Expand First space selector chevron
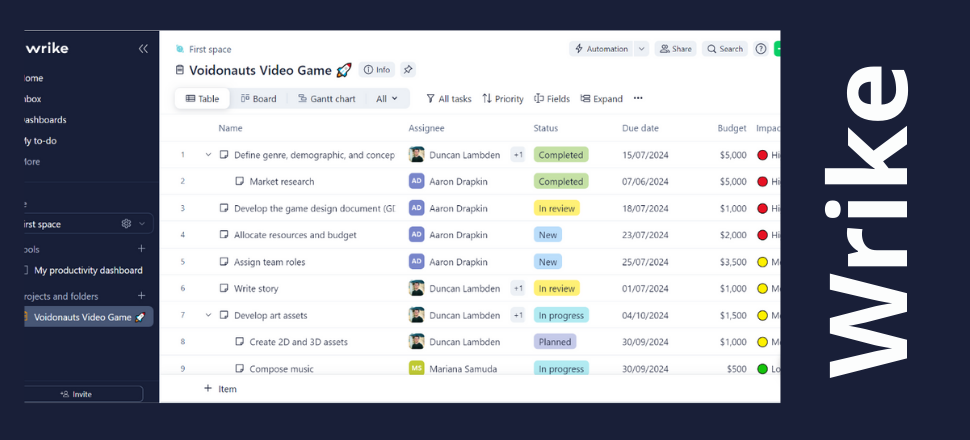The width and height of the screenshot is (970, 440). tap(142, 224)
